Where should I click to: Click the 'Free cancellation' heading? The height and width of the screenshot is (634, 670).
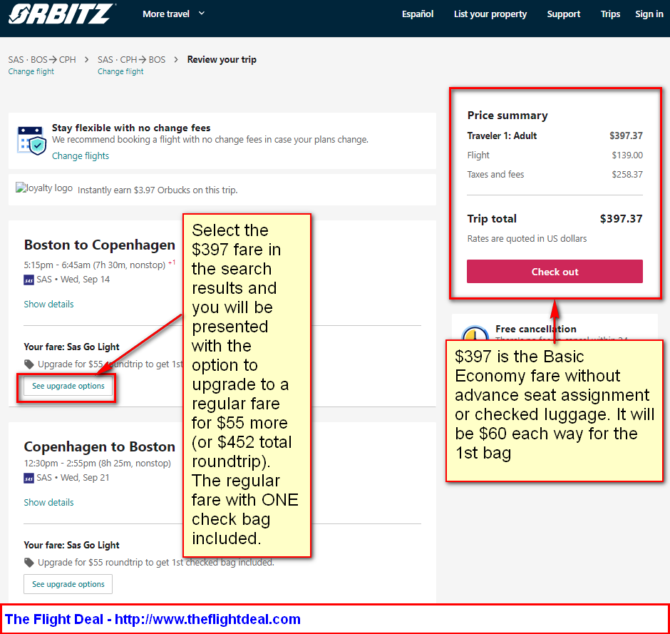point(536,329)
